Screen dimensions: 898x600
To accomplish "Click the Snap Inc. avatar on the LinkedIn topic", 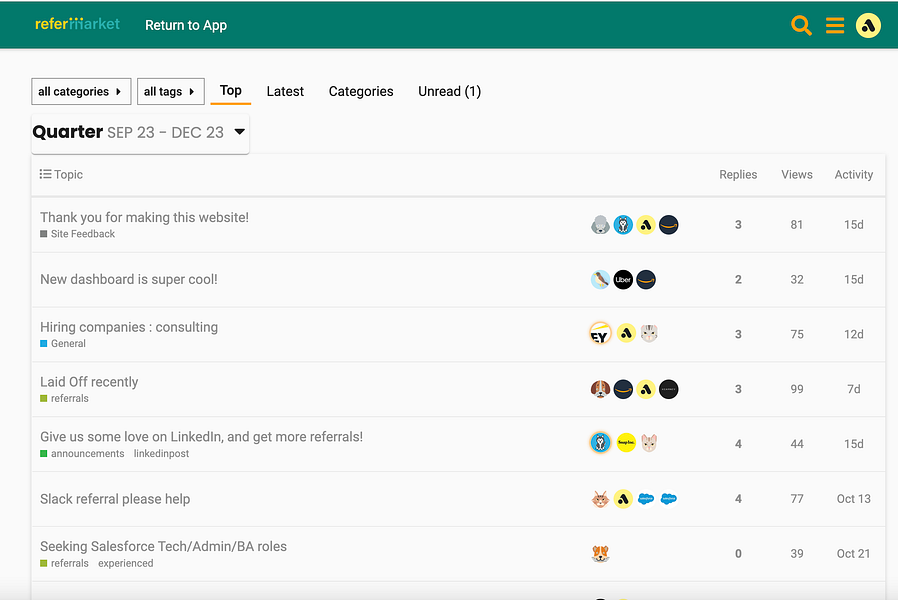I will (626, 443).
